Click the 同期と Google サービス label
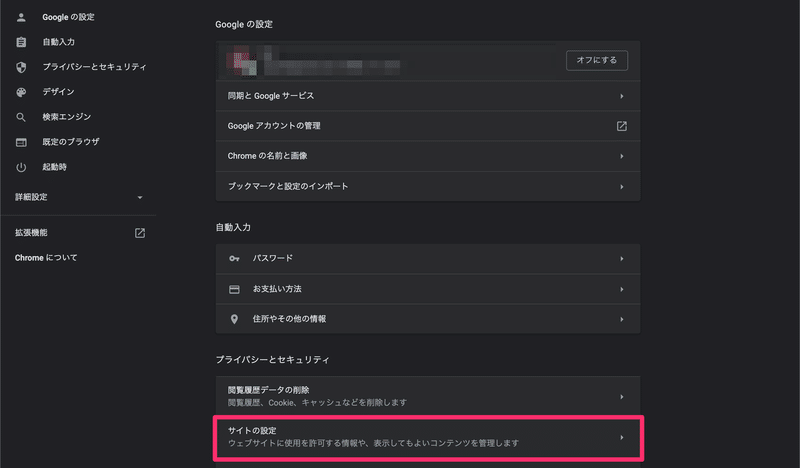 (271, 96)
